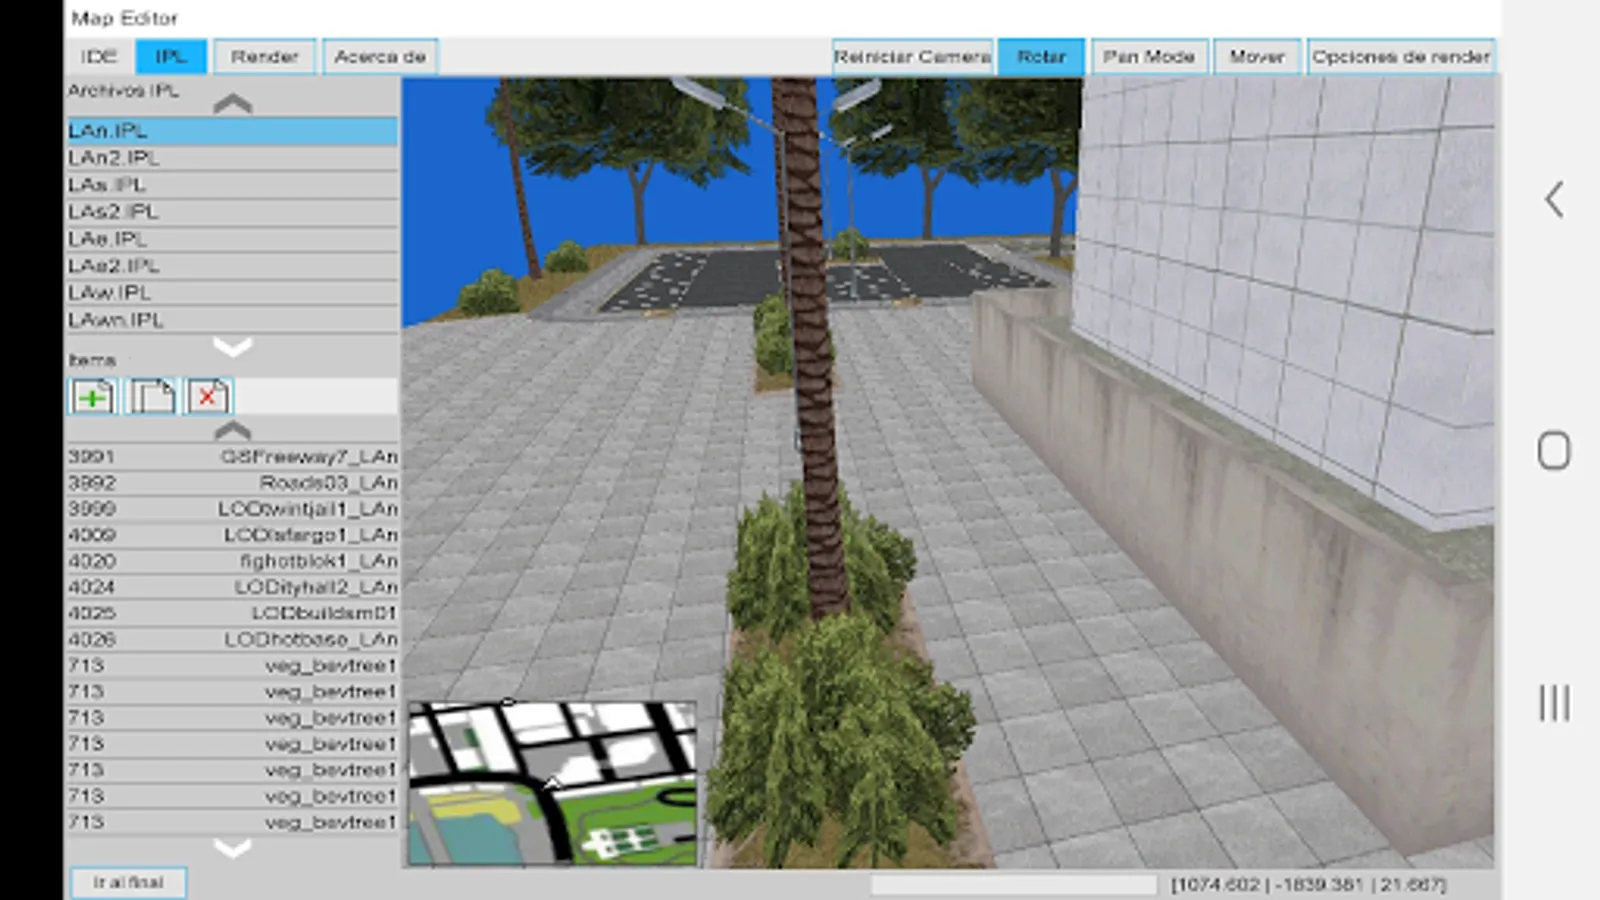Select the LAe.IPL entry
This screenshot has width=1600, height=900.
point(232,239)
